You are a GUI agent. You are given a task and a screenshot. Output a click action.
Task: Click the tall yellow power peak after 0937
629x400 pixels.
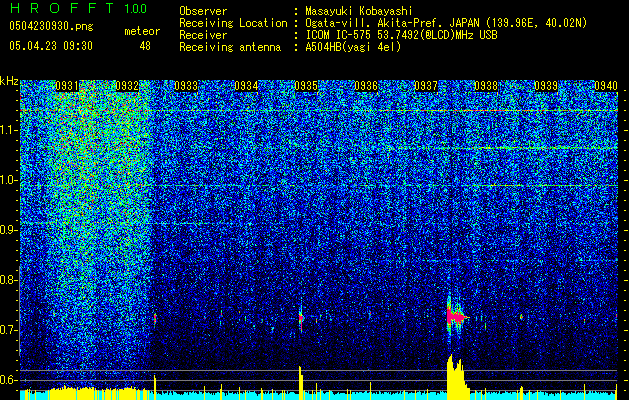457,377
